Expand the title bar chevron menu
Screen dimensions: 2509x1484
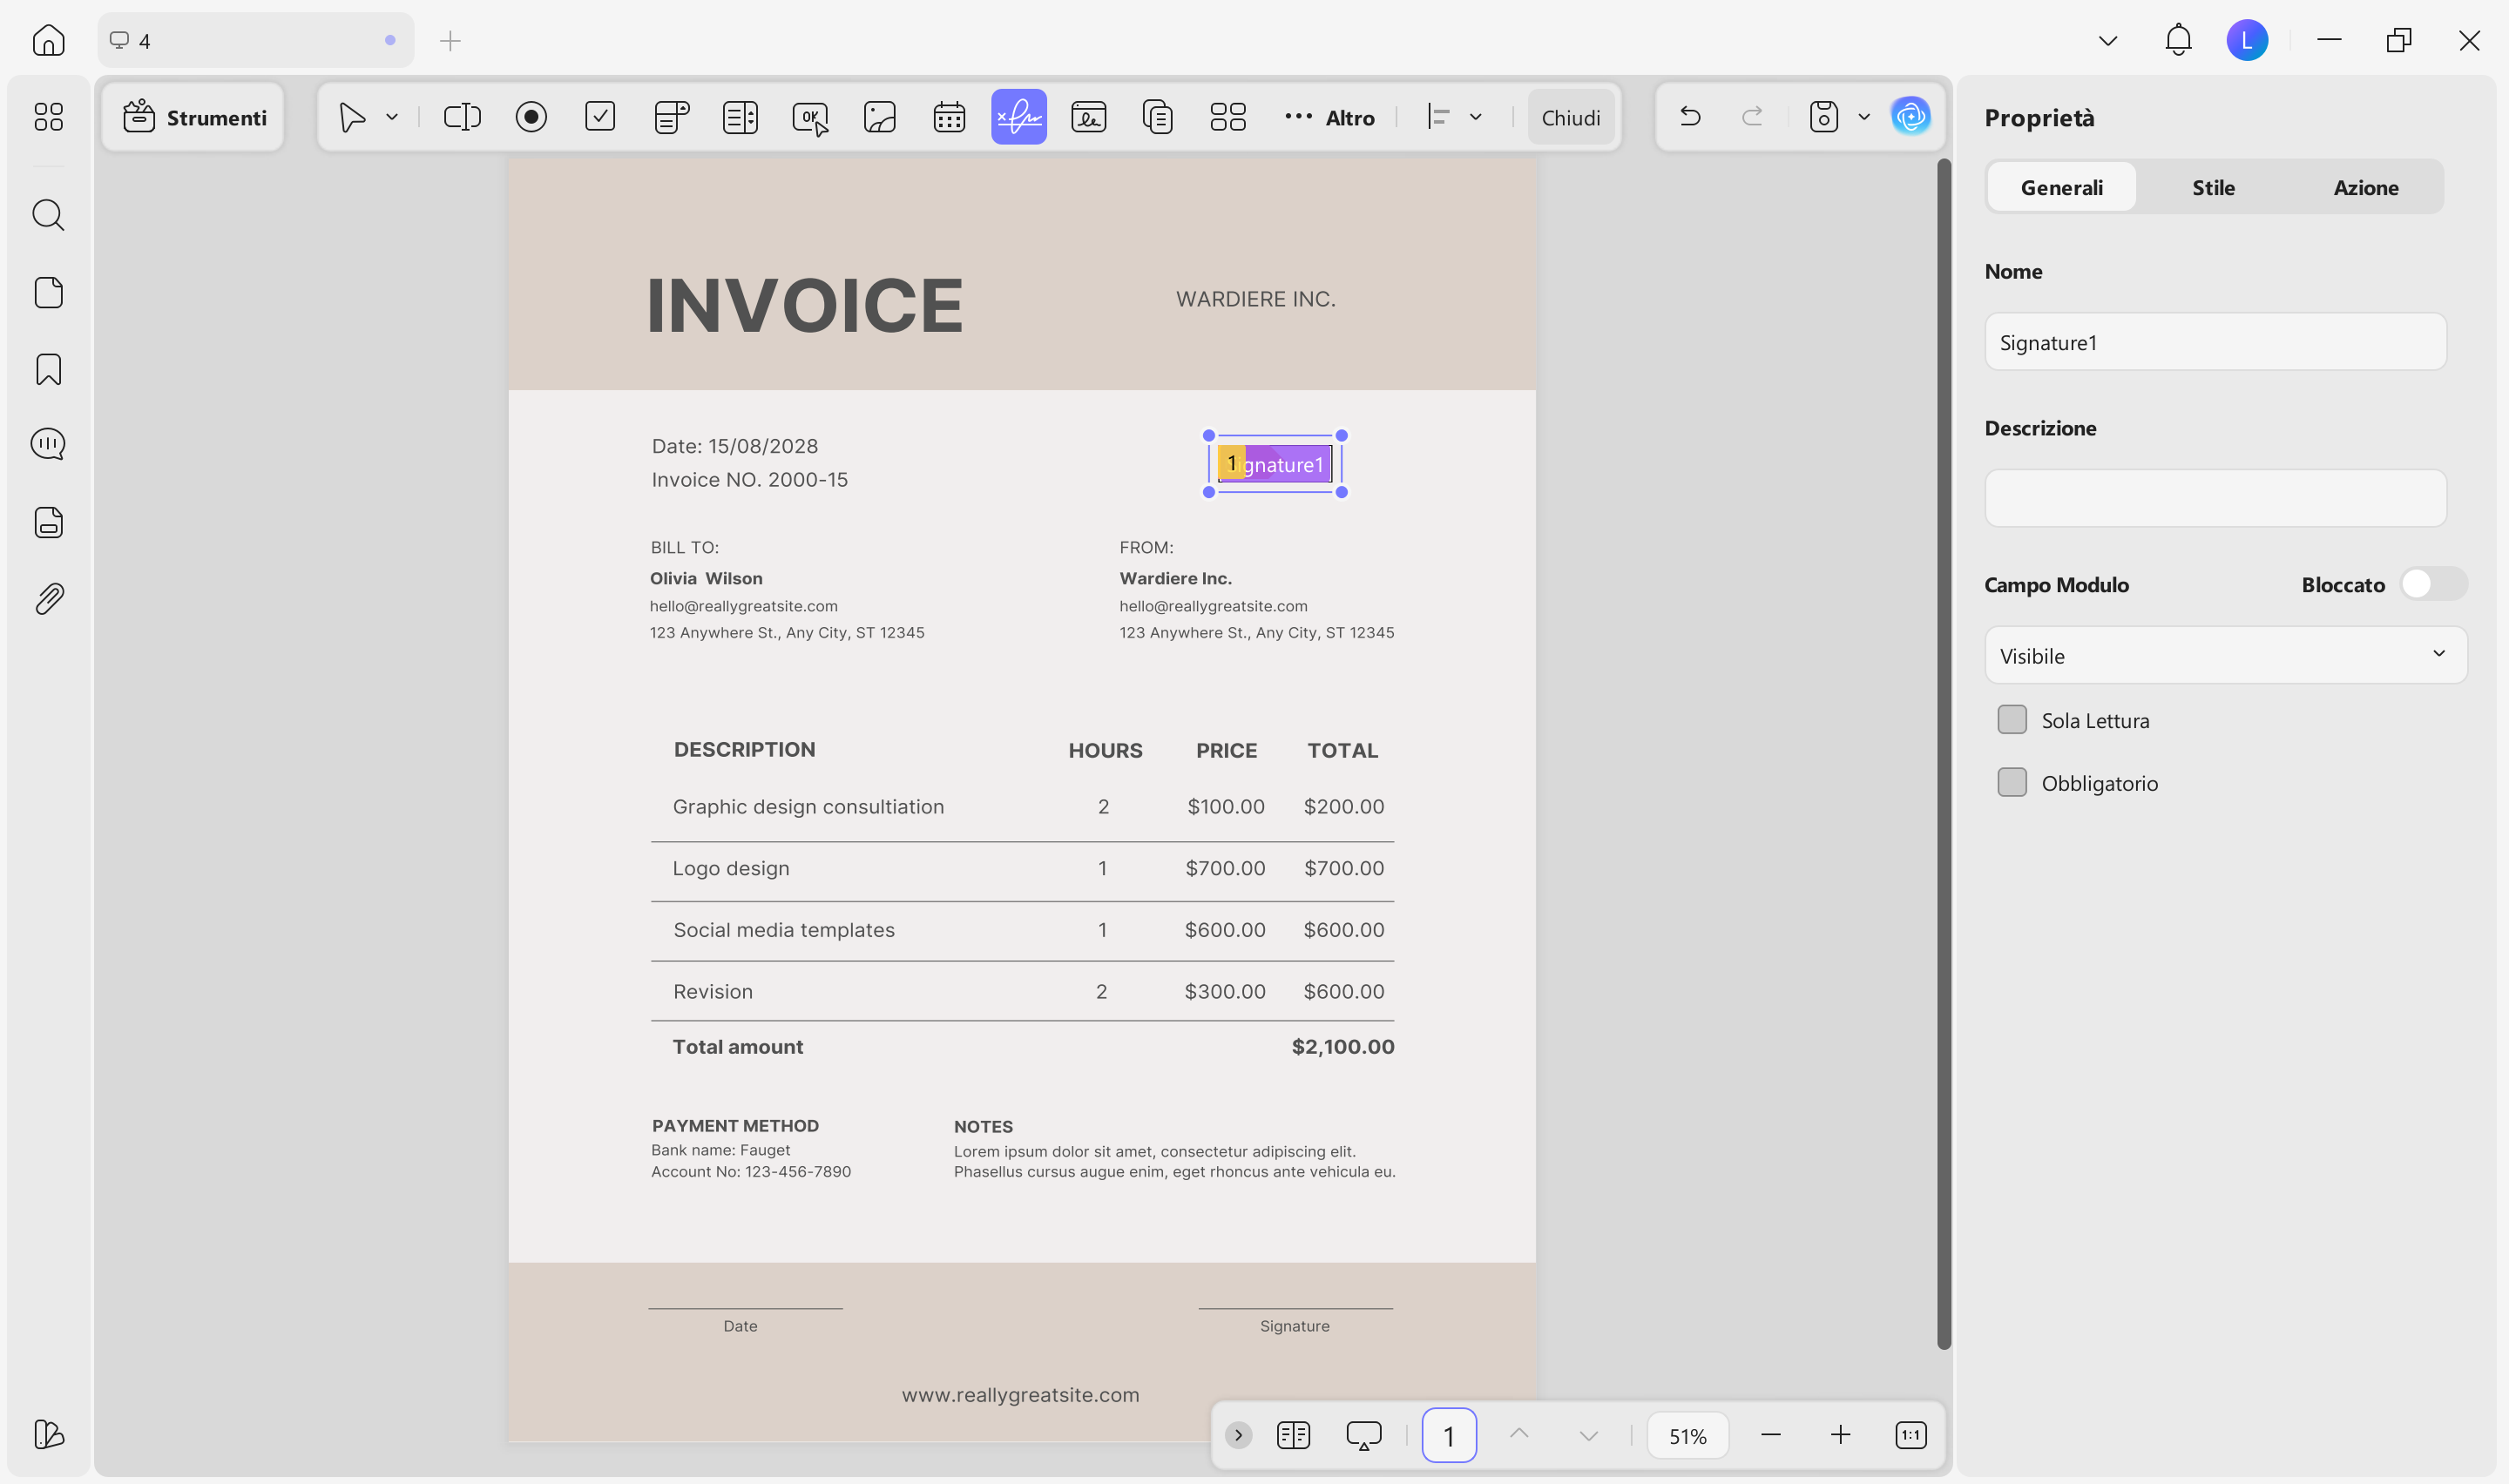pyautogui.click(x=2108, y=40)
